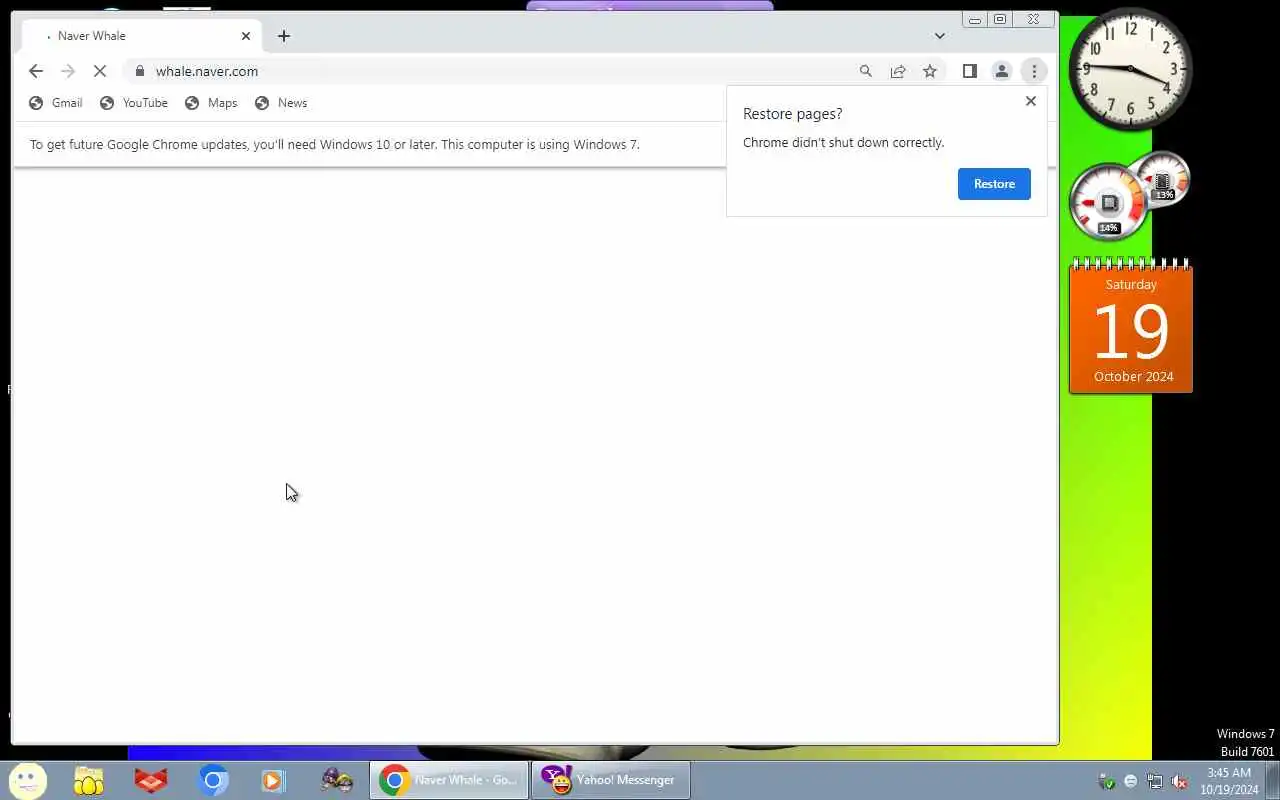
Task: Open the Maps bookmark
Action: pyautogui.click(x=212, y=103)
